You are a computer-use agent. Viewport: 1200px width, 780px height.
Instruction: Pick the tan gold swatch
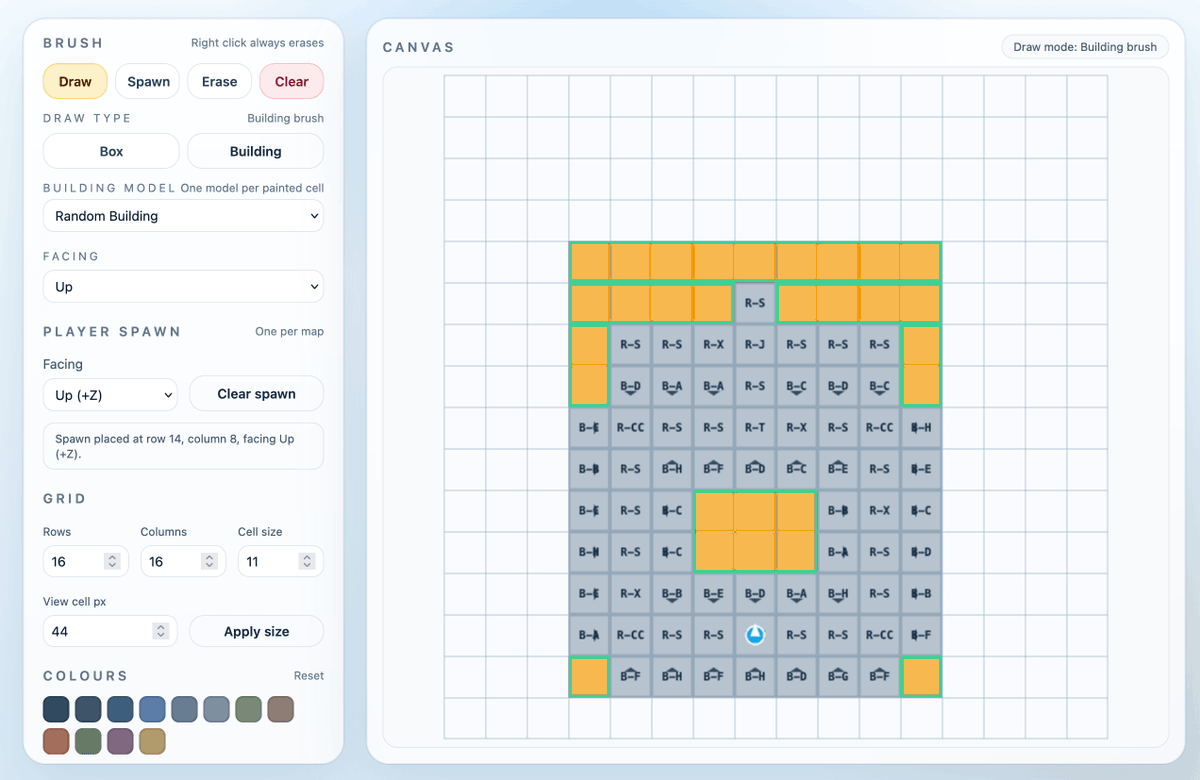coord(152,741)
